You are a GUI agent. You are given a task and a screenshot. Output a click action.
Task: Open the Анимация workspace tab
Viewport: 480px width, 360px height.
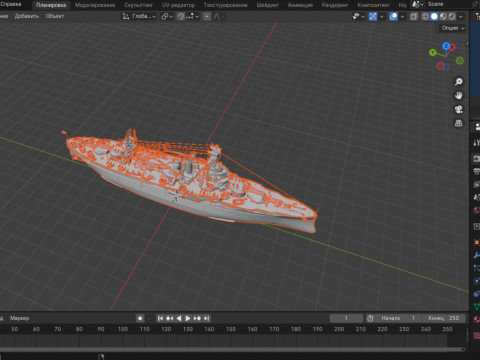[x=300, y=5]
